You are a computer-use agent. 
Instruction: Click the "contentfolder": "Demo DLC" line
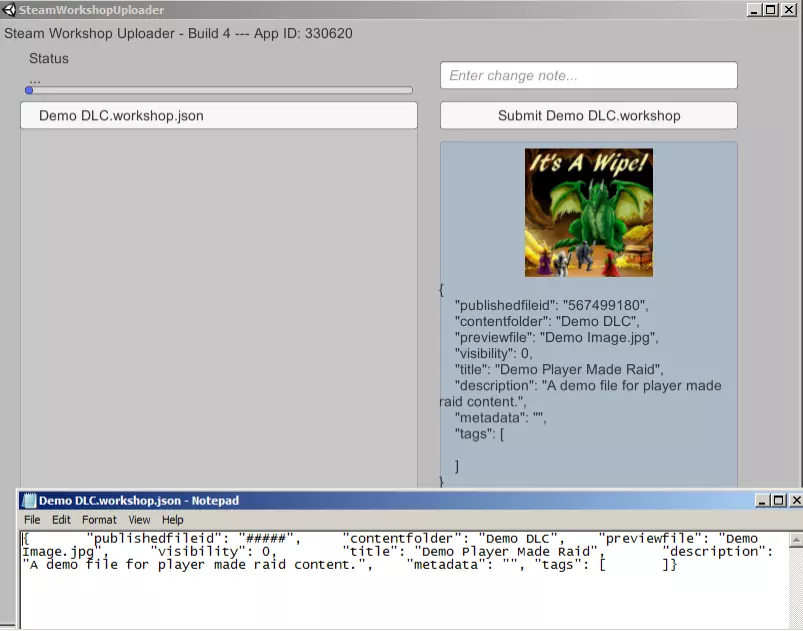(547, 321)
